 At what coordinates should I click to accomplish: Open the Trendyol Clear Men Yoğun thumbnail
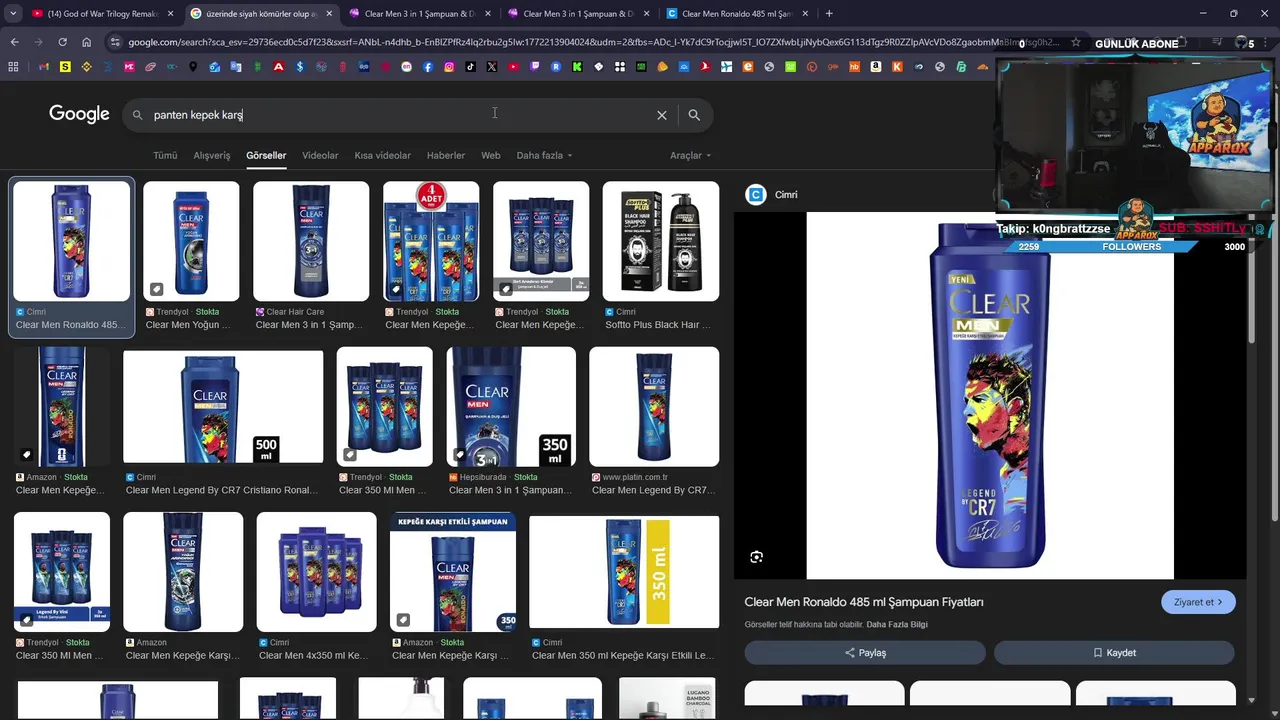tap(191, 241)
